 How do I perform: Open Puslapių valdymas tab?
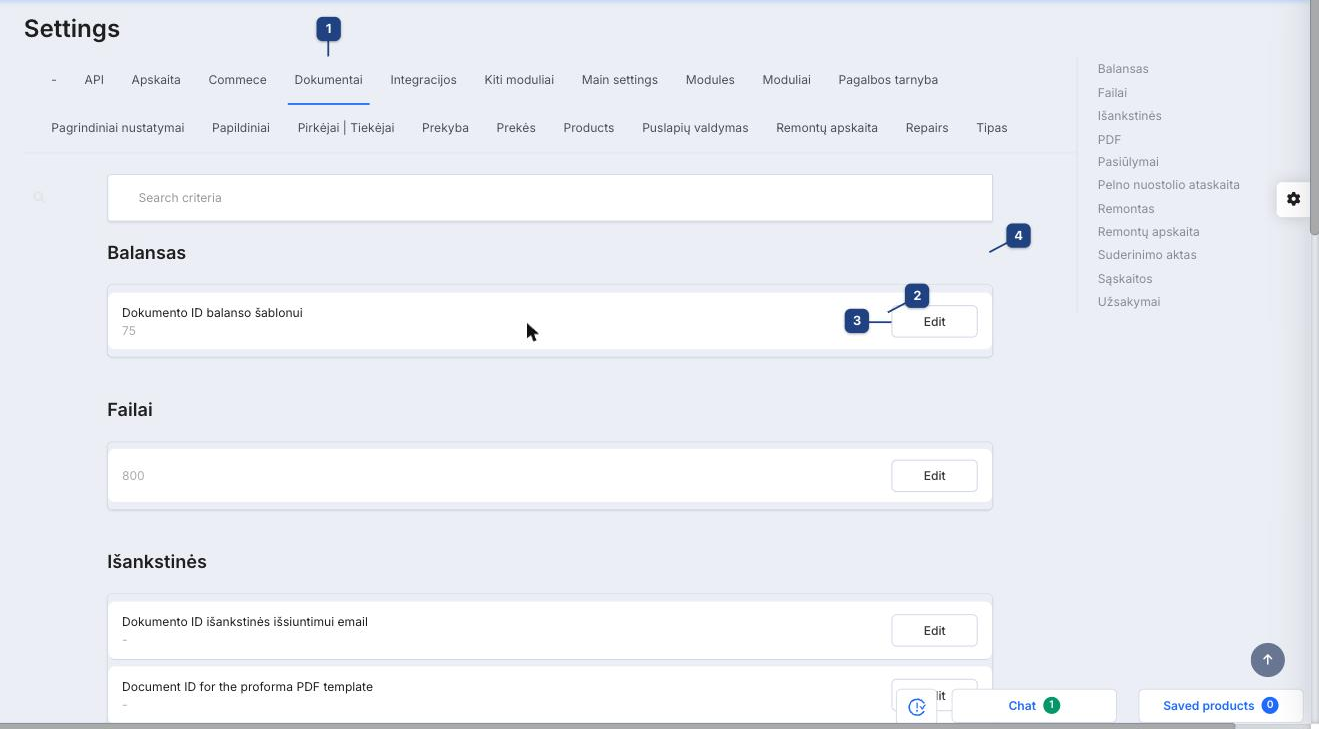pyautogui.click(x=695, y=128)
